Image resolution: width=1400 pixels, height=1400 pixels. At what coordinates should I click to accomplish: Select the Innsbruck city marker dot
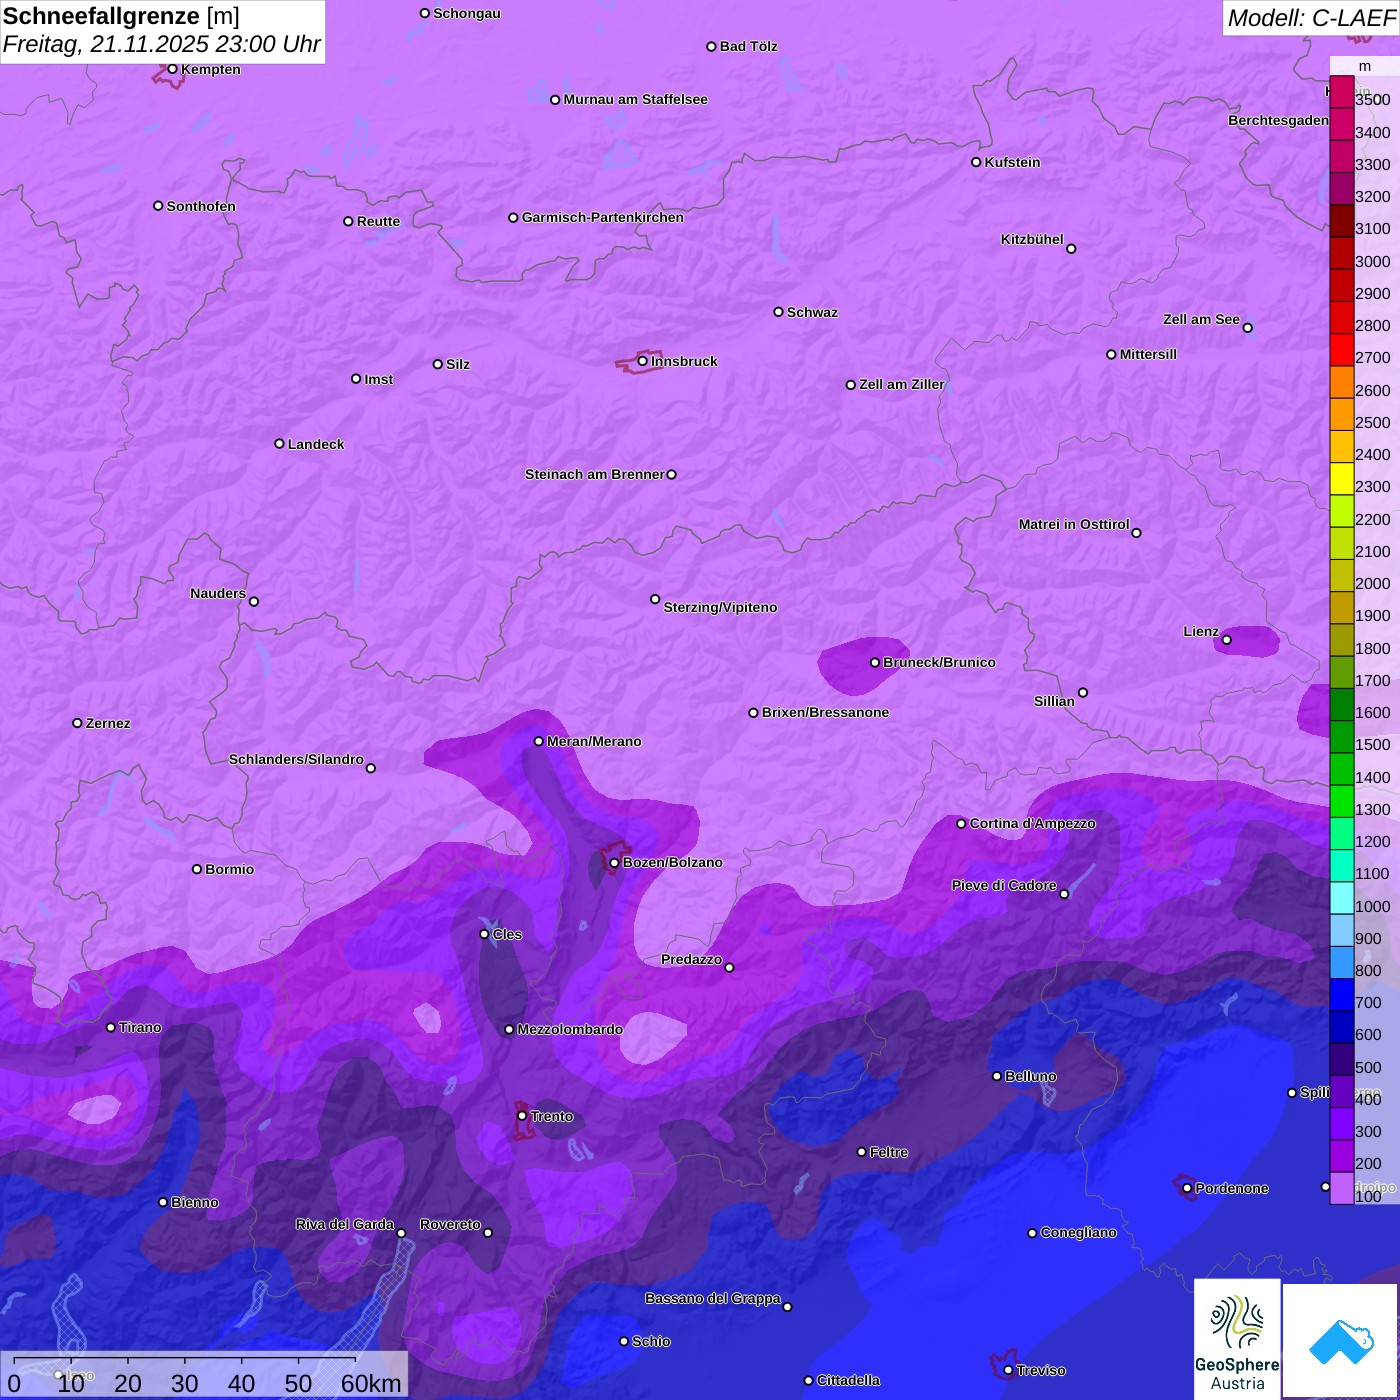pyautogui.click(x=642, y=361)
